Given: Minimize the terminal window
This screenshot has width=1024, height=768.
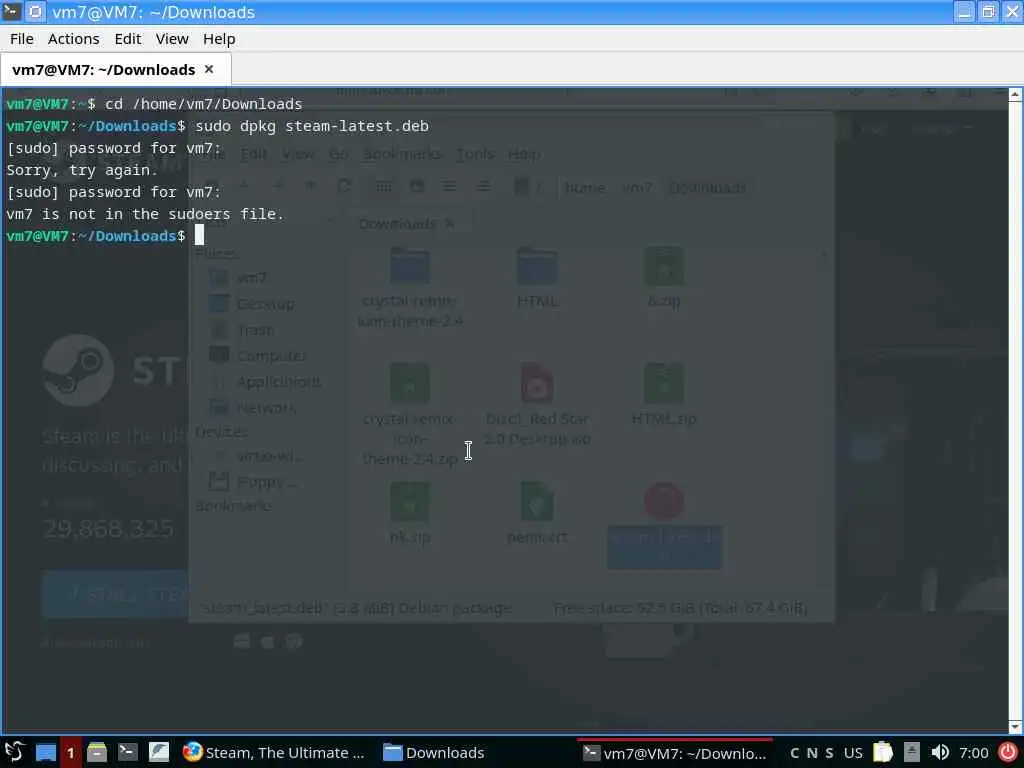Looking at the screenshot, I should [x=964, y=11].
